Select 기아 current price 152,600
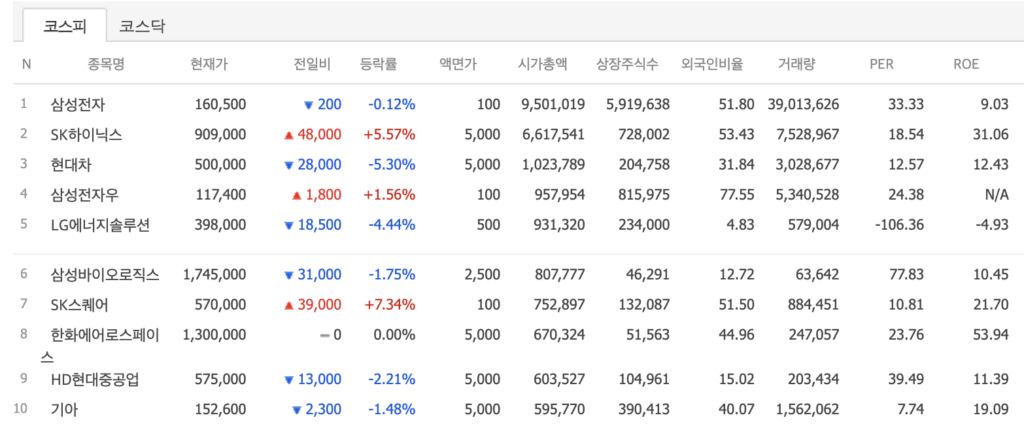 [221, 409]
